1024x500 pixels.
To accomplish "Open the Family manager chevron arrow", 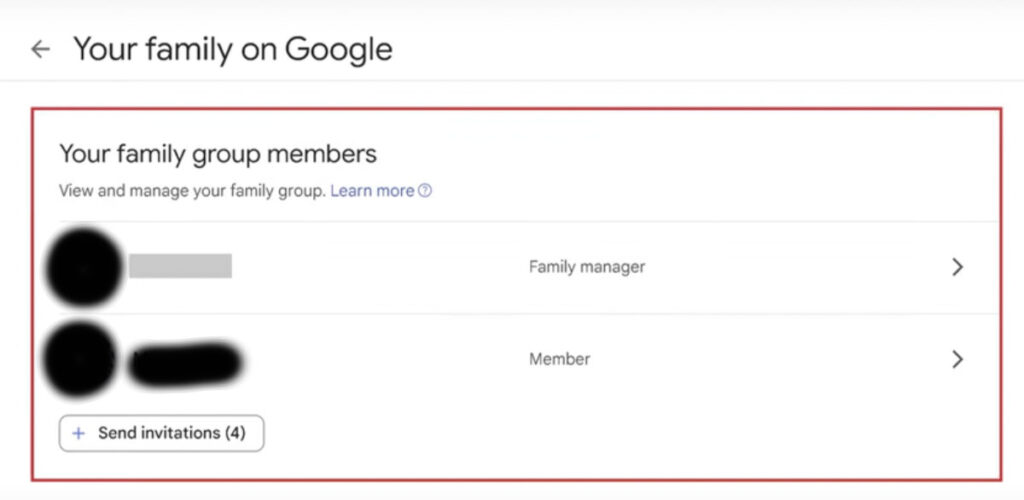I will (957, 267).
